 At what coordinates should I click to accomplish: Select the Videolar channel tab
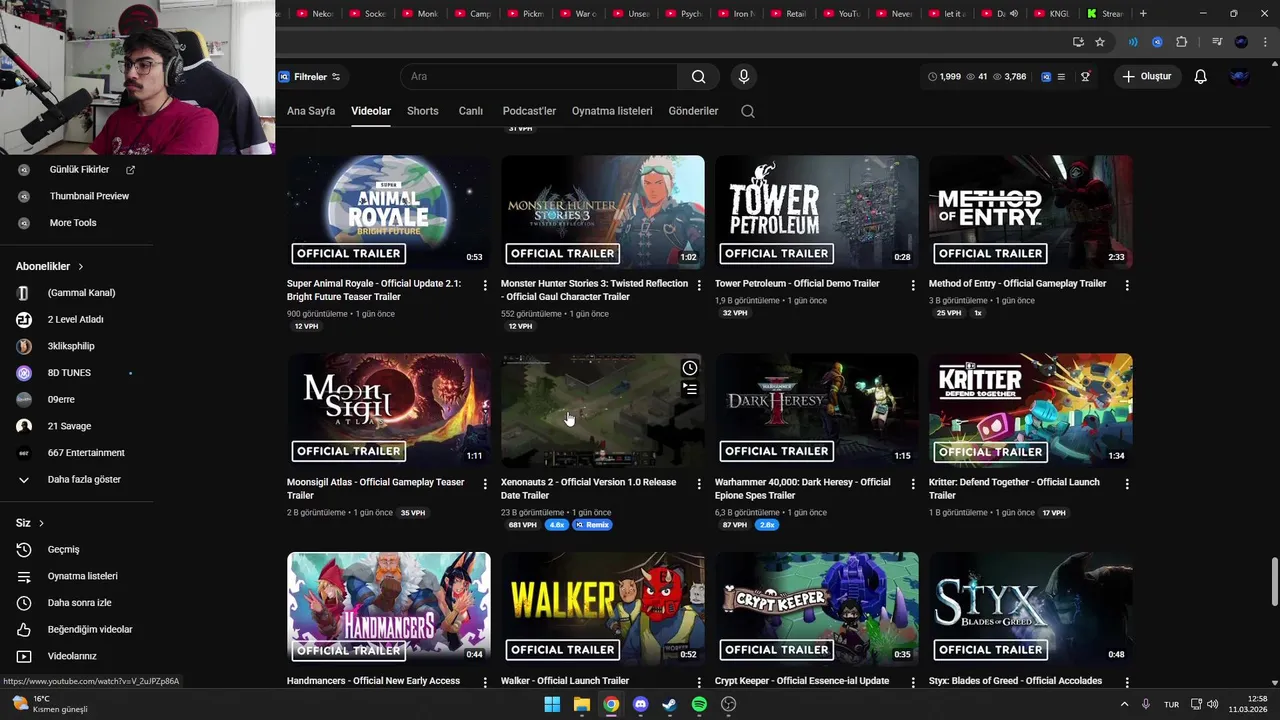click(x=371, y=111)
